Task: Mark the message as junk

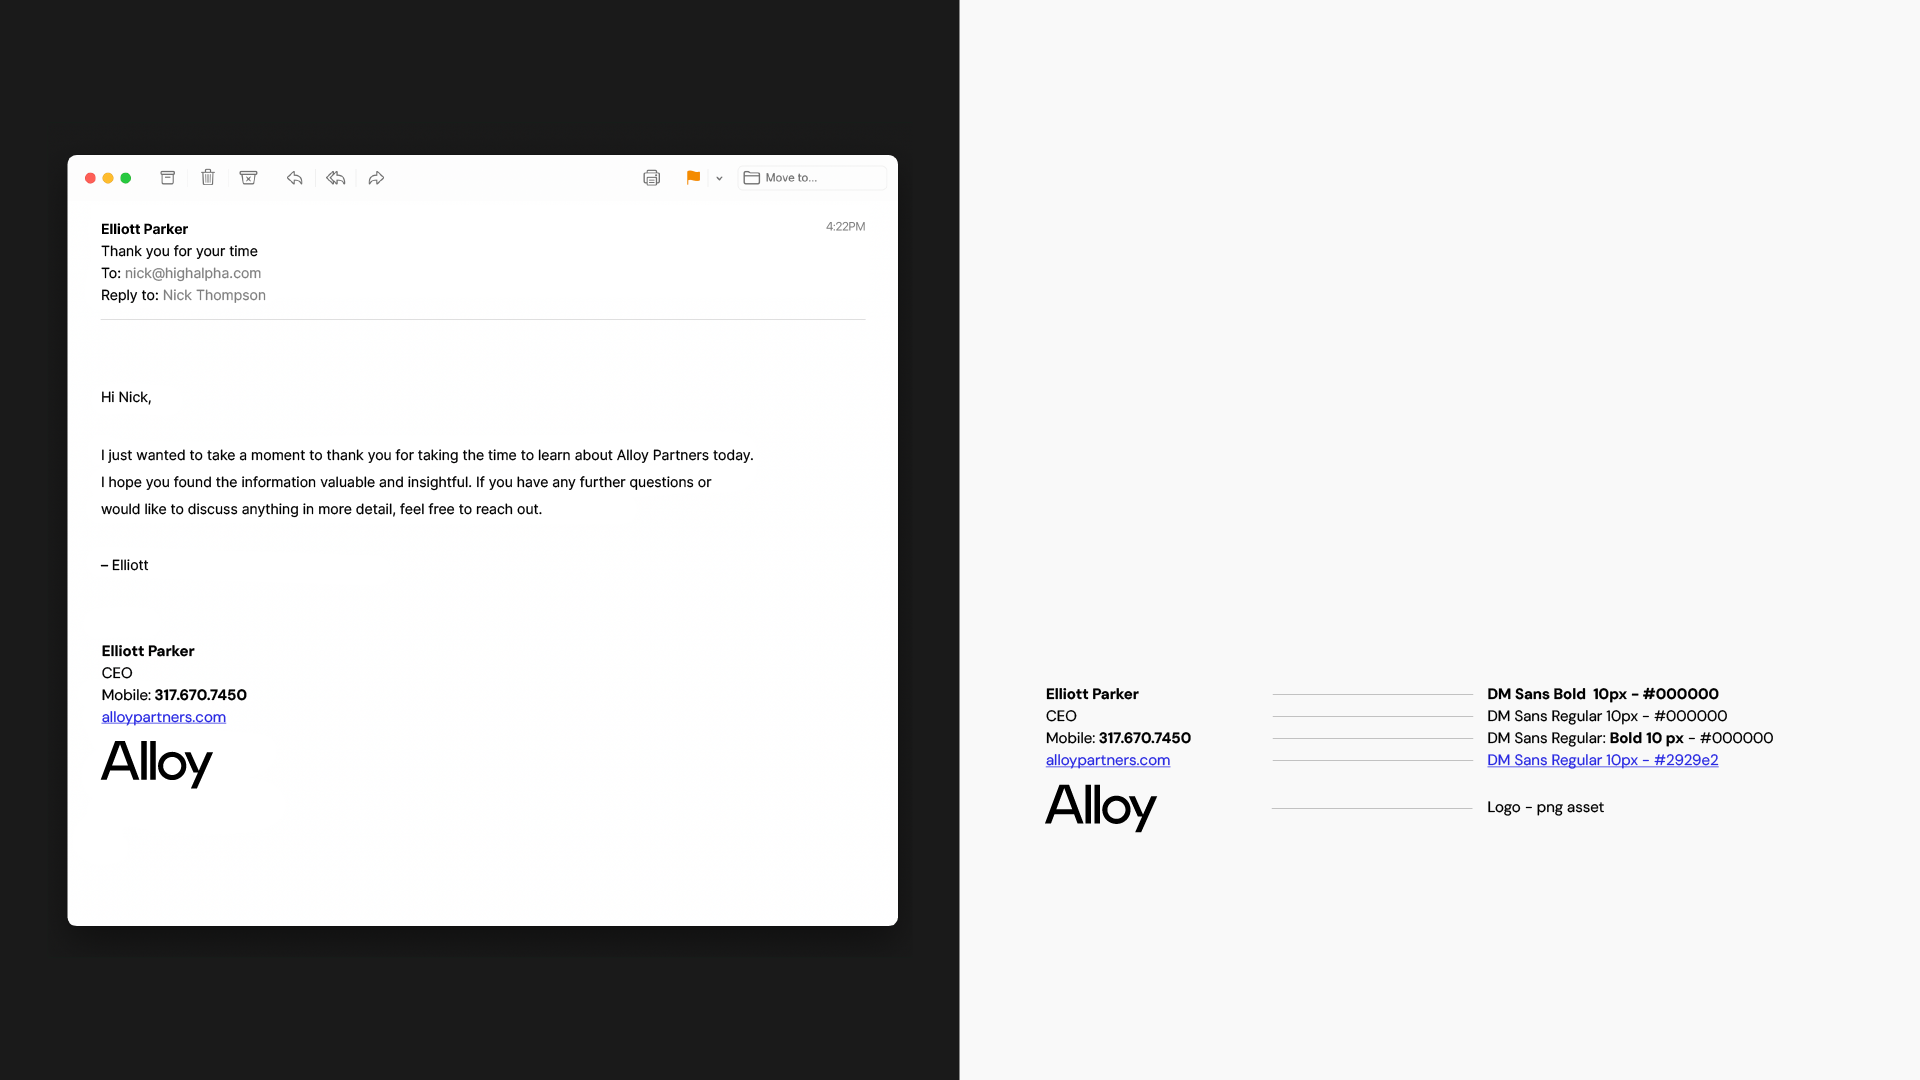Action: pos(248,177)
